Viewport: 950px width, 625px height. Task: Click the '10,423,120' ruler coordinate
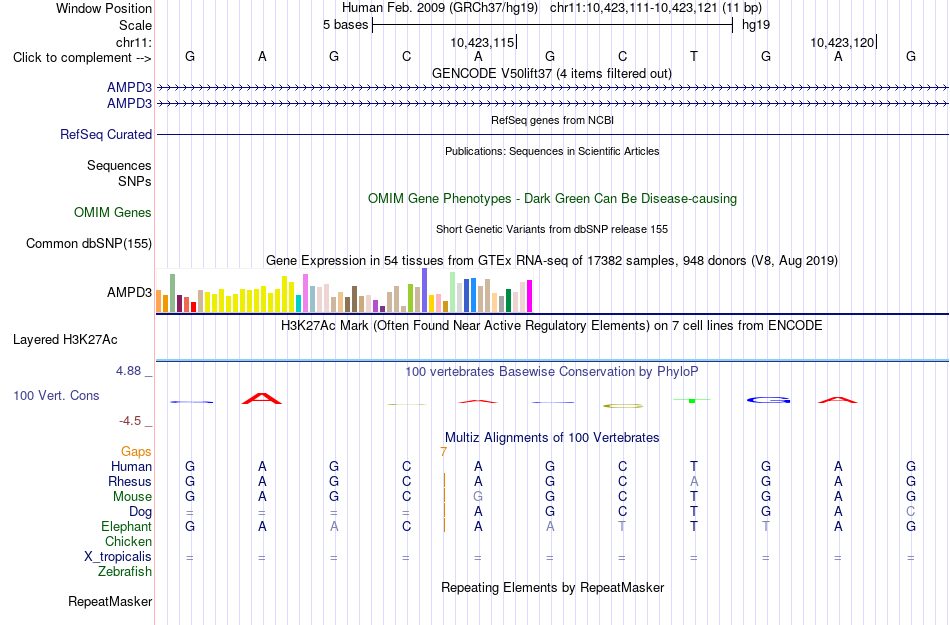(842, 42)
